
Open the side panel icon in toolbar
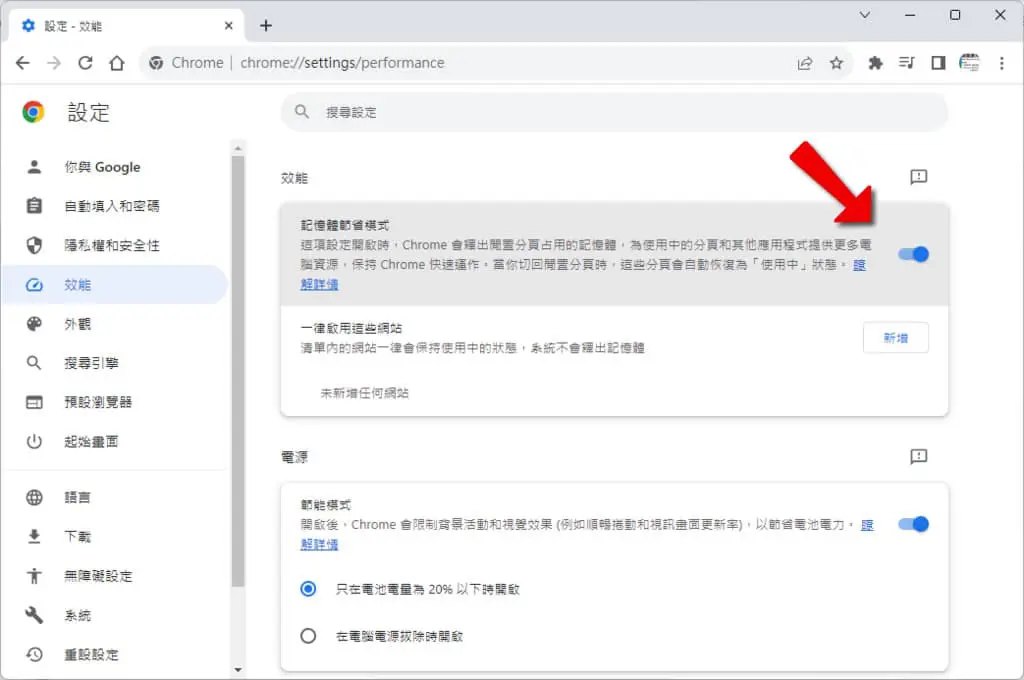938,63
